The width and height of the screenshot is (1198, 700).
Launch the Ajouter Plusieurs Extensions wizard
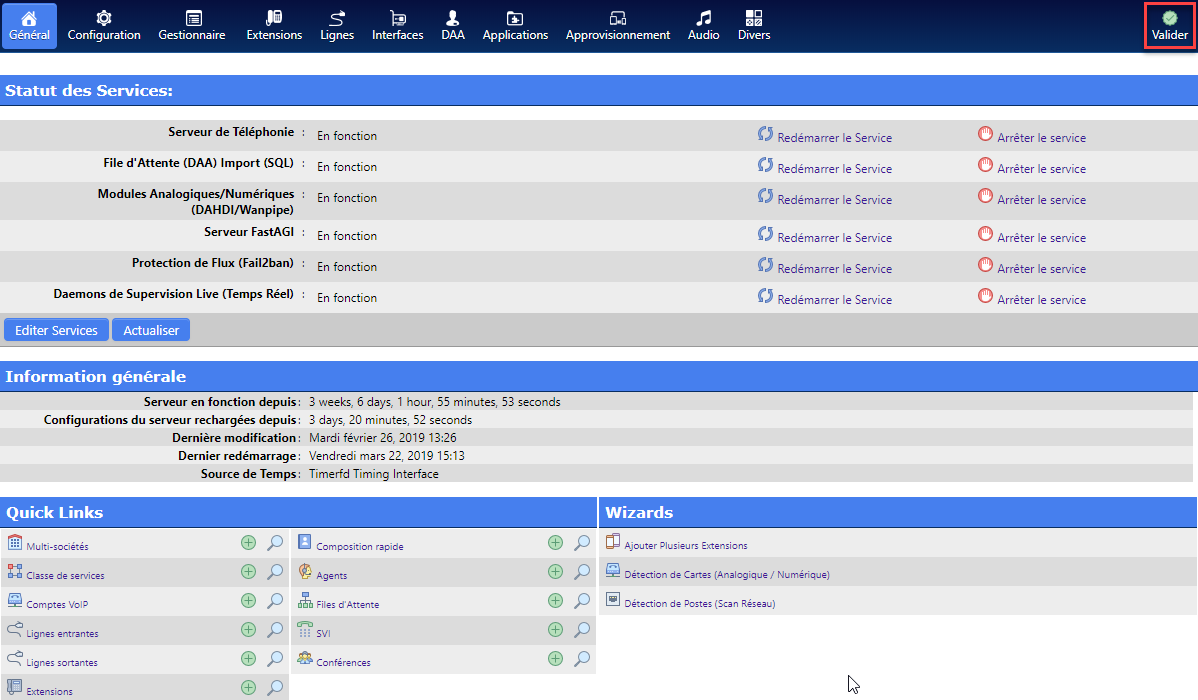tap(685, 546)
